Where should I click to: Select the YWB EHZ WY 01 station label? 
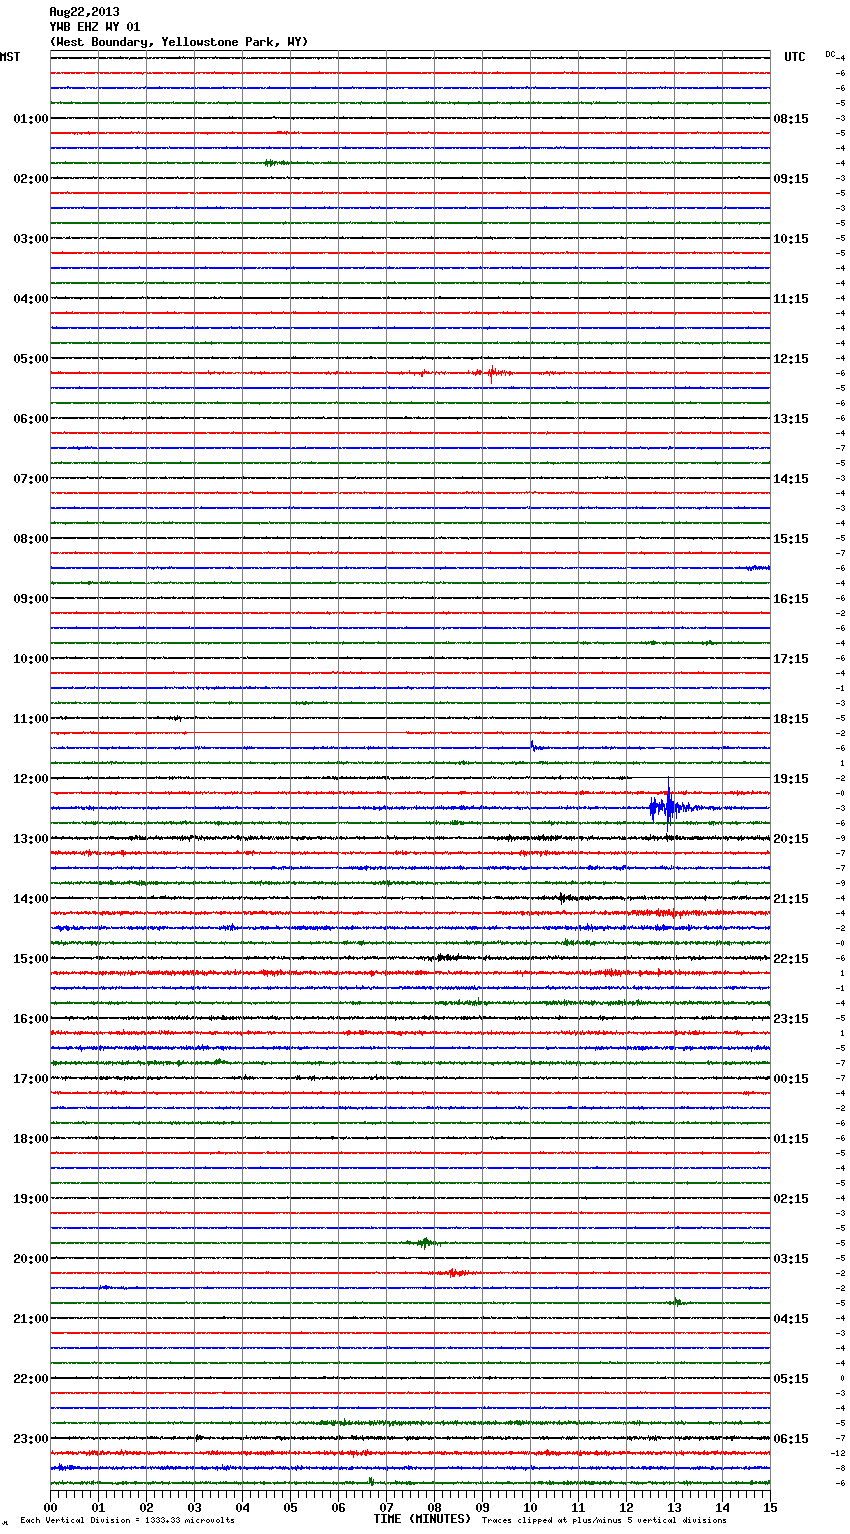(95, 27)
